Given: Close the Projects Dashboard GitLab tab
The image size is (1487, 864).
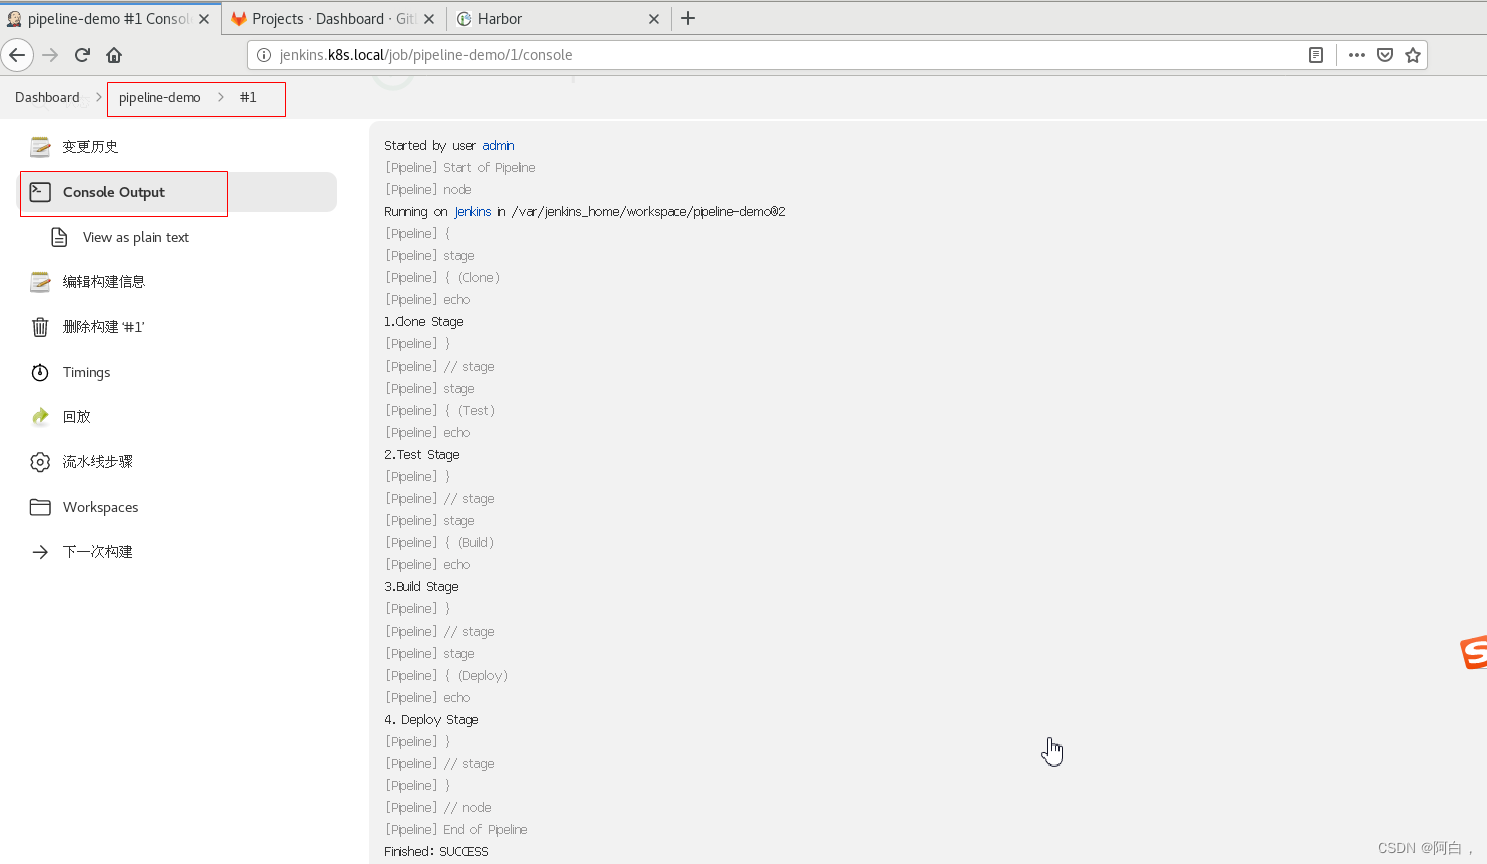Looking at the screenshot, I should [429, 19].
